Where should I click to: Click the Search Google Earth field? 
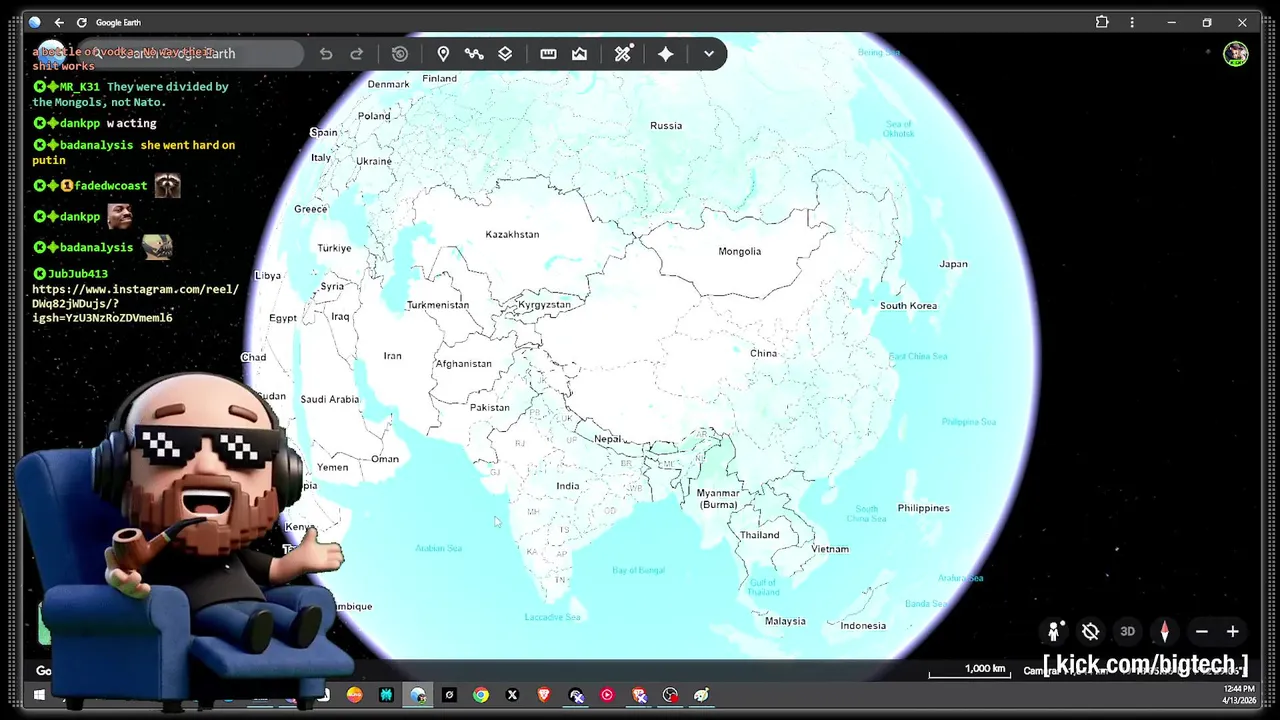pyautogui.click(x=190, y=54)
